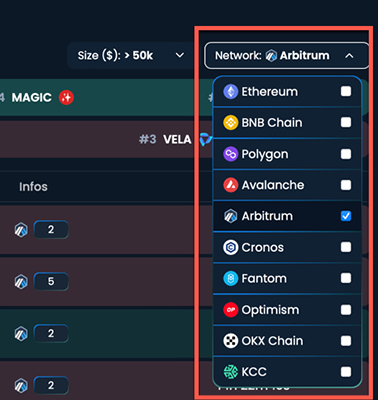Click the BNB Chain yellow icon

pos(230,123)
